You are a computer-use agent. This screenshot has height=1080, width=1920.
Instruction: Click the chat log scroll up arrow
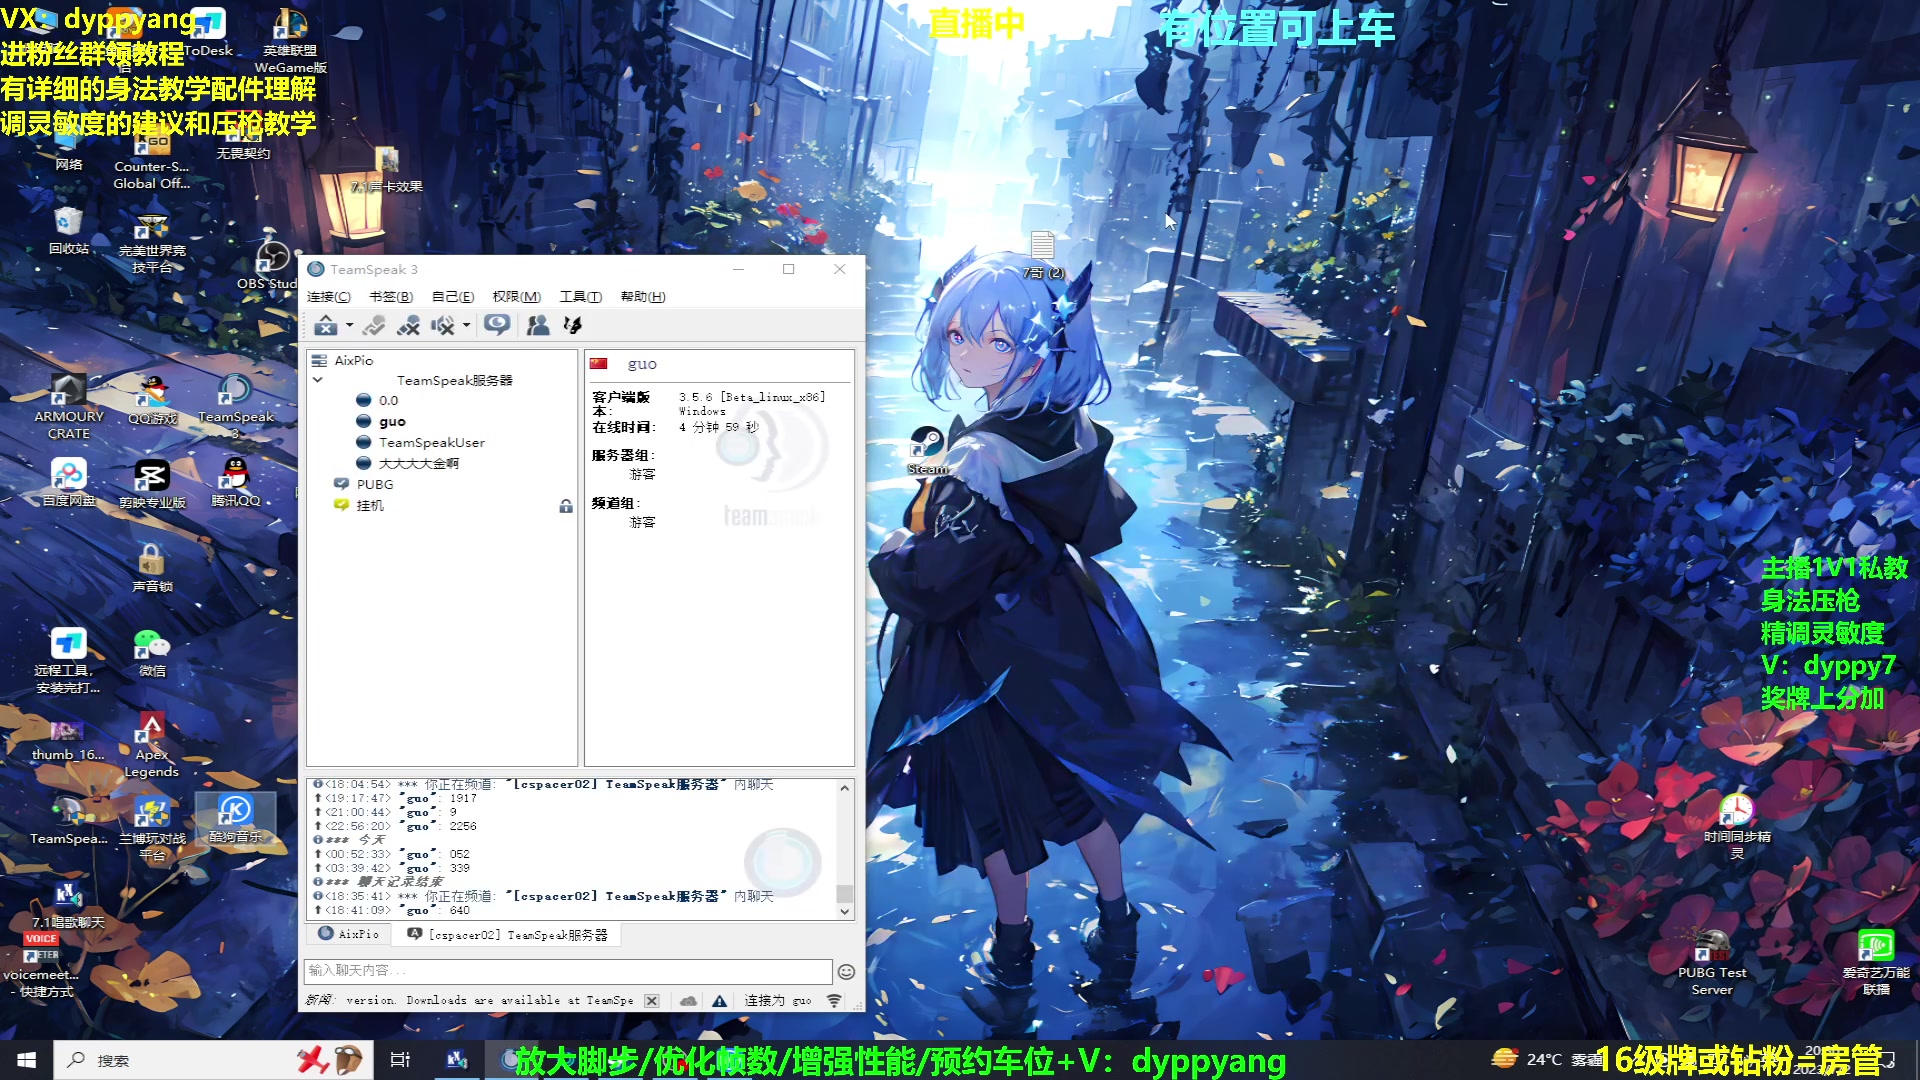(845, 788)
